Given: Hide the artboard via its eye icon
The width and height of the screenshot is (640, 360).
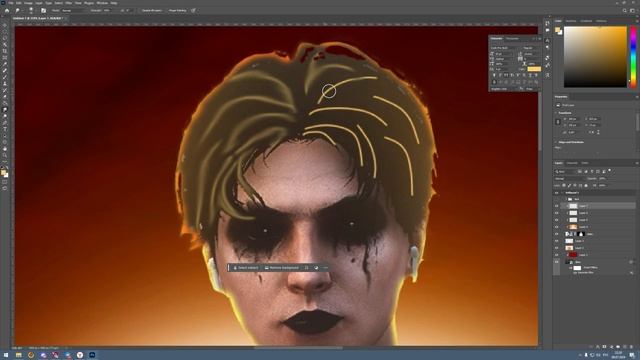Looking at the screenshot, I should pyautogui.click(x=556, y=193).
